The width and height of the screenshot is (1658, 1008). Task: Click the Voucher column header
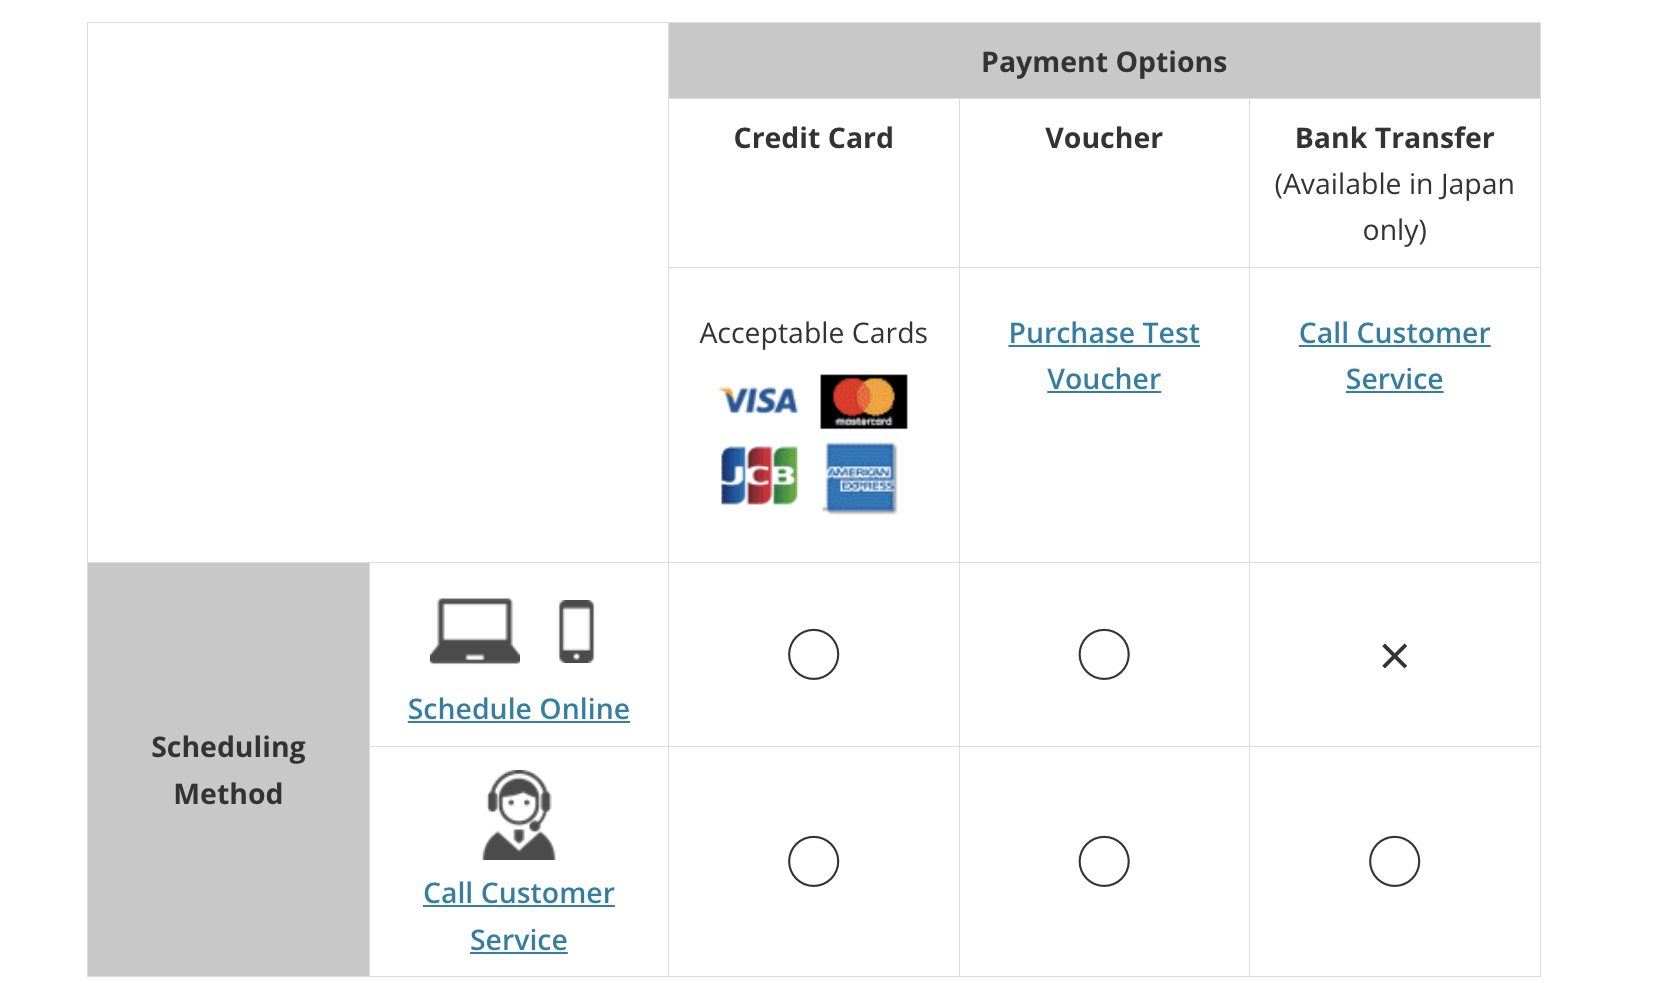tap(1103, 138)
